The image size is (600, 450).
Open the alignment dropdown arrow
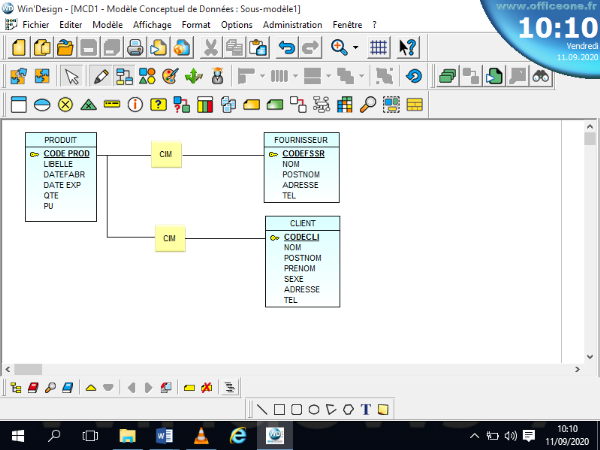[263, 76]
